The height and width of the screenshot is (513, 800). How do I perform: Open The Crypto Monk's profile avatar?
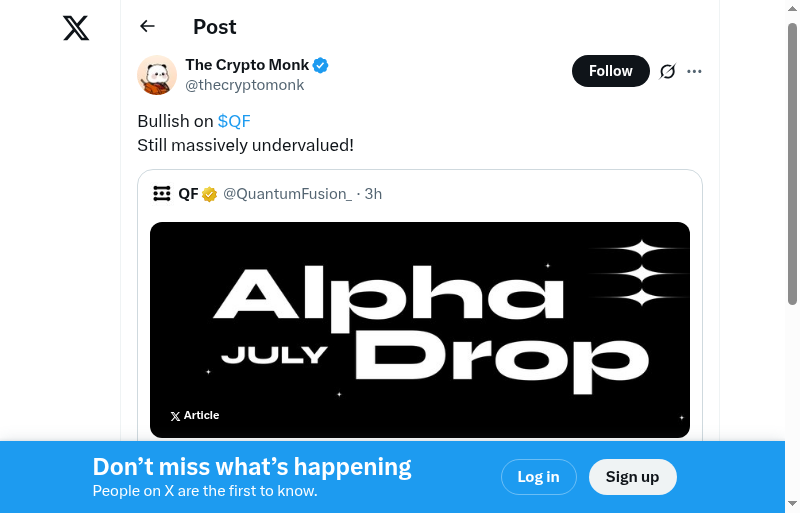point(157,75)
